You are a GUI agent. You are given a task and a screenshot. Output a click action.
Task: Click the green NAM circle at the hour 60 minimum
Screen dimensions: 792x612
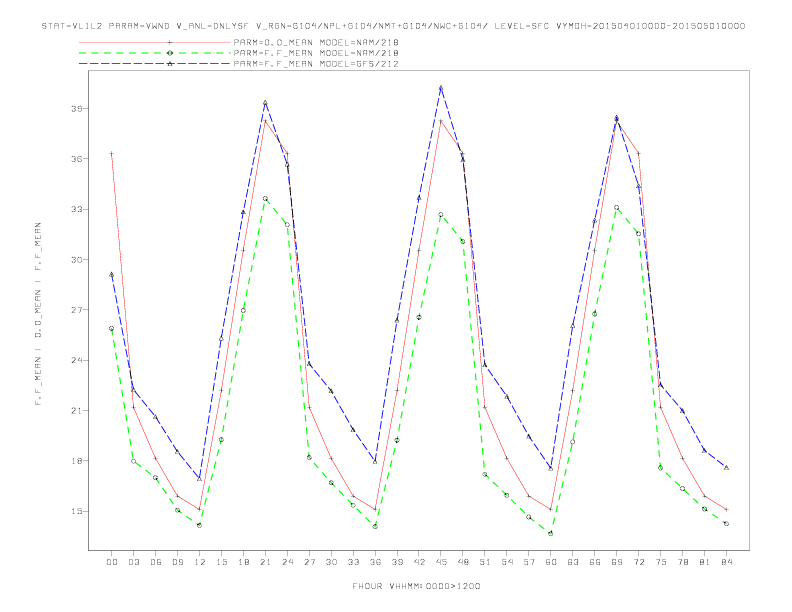pos(551,533)
